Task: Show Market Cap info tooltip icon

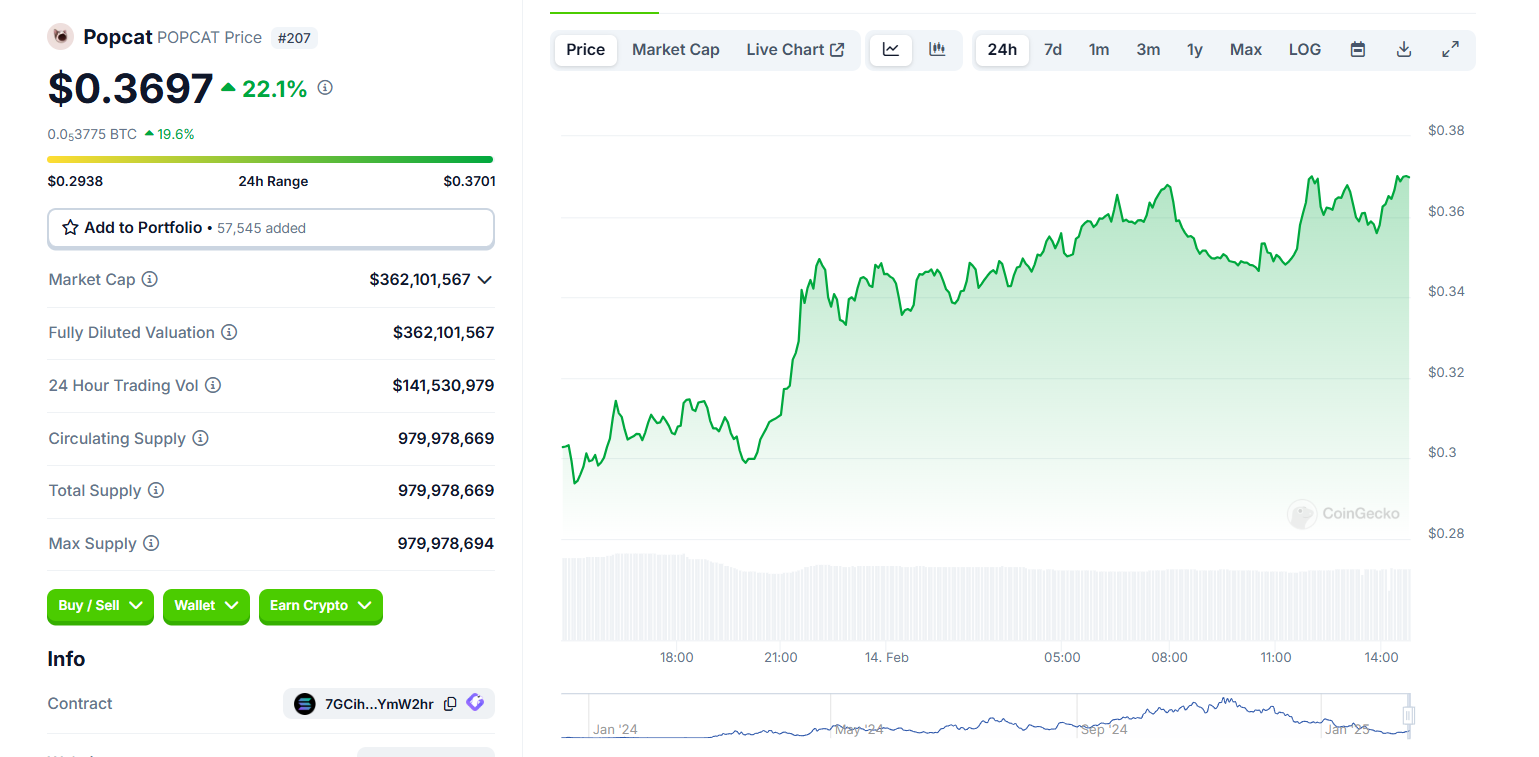Action: 150,280
